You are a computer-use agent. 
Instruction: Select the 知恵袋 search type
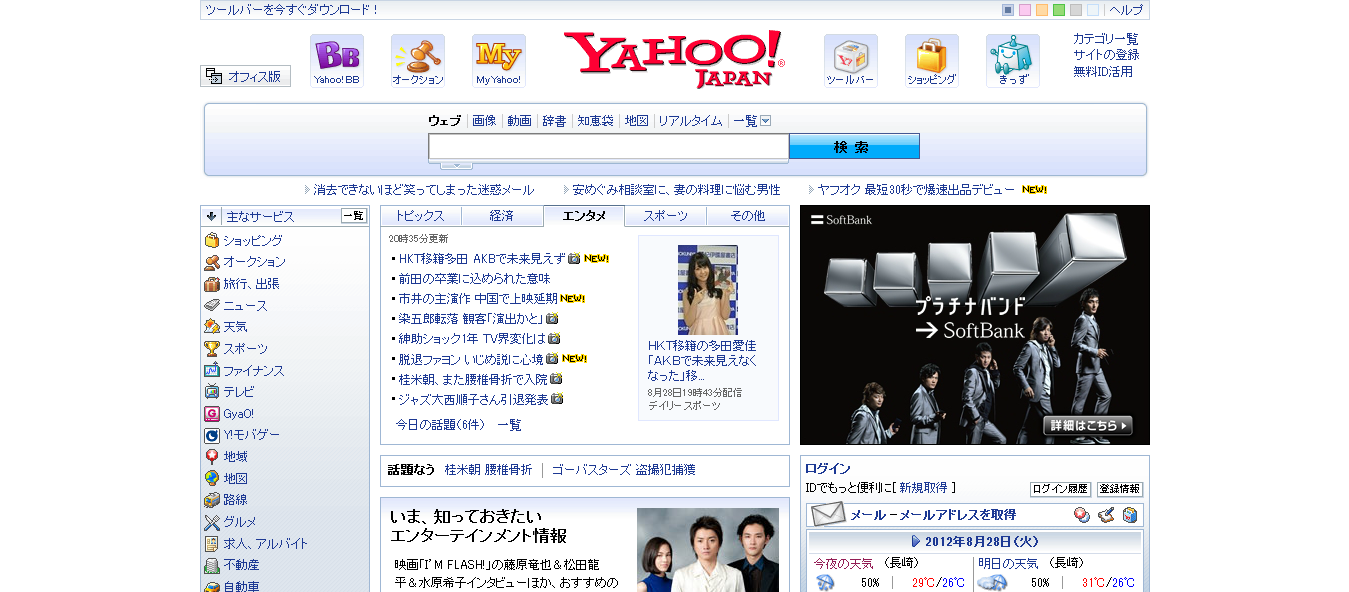click(x=595, y=121)
